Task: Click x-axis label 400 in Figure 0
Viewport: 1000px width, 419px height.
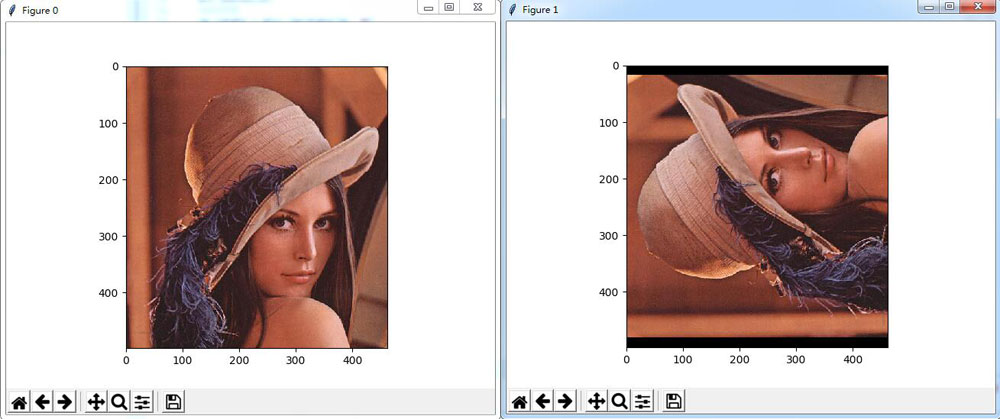Action: [353, 361]
